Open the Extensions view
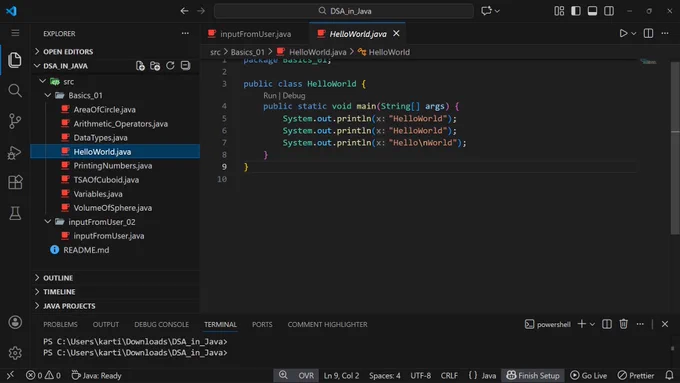This screenshot has height=383, width=680. [x=15, y=183]
